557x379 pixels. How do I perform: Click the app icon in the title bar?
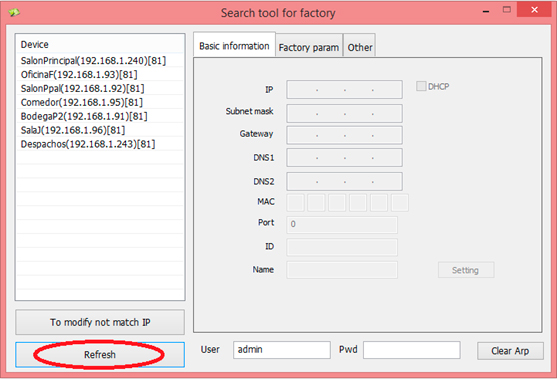pos(14,12)
